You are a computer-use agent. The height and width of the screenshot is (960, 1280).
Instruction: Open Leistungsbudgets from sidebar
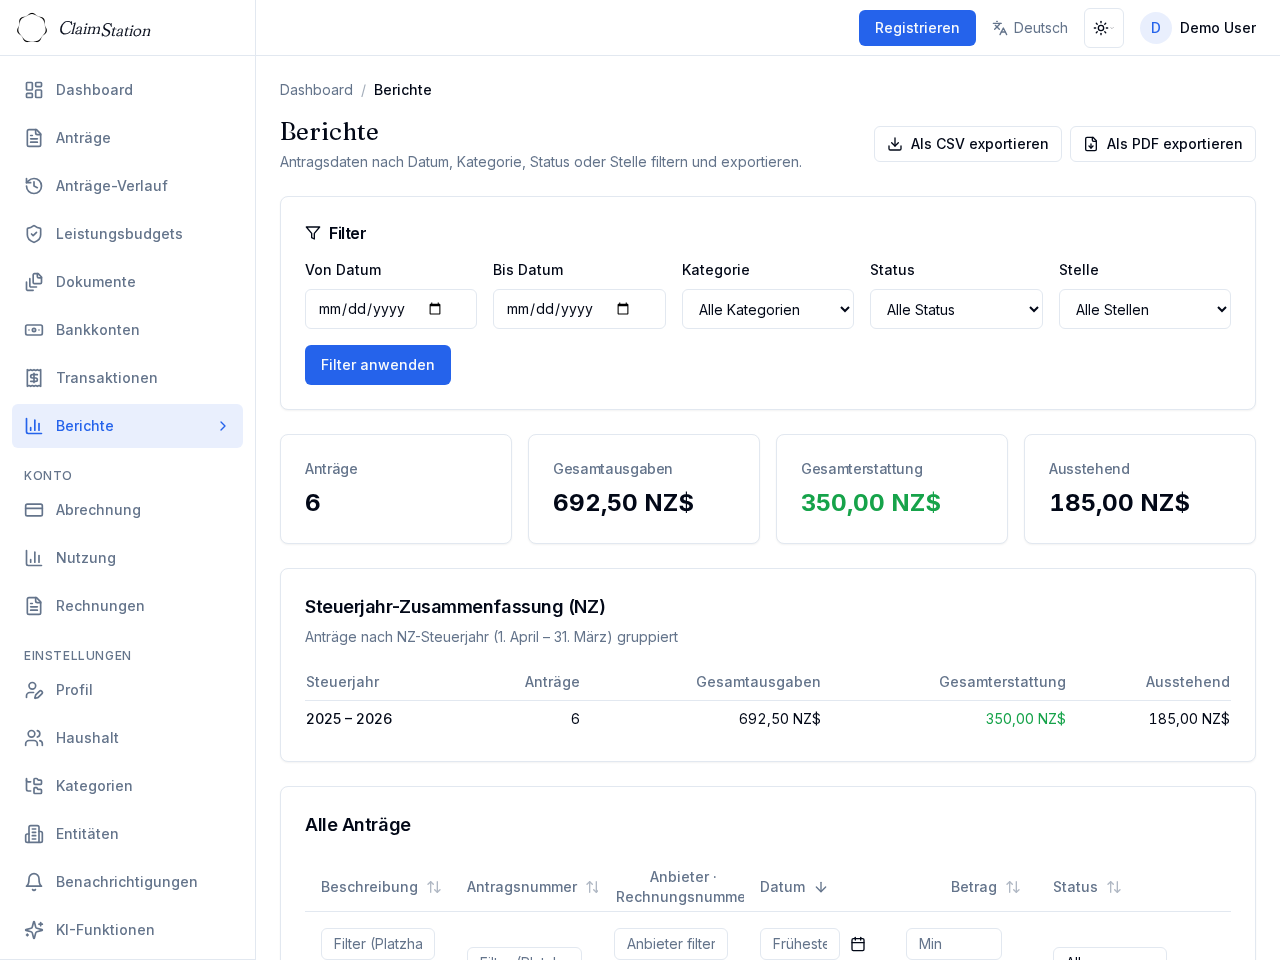[x=119, y=234]
